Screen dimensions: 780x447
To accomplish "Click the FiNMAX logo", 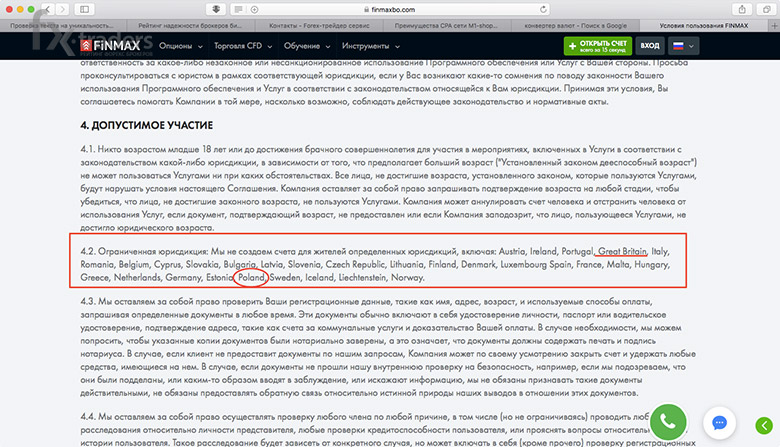I will pyautogui.click(x=110, y=46).
